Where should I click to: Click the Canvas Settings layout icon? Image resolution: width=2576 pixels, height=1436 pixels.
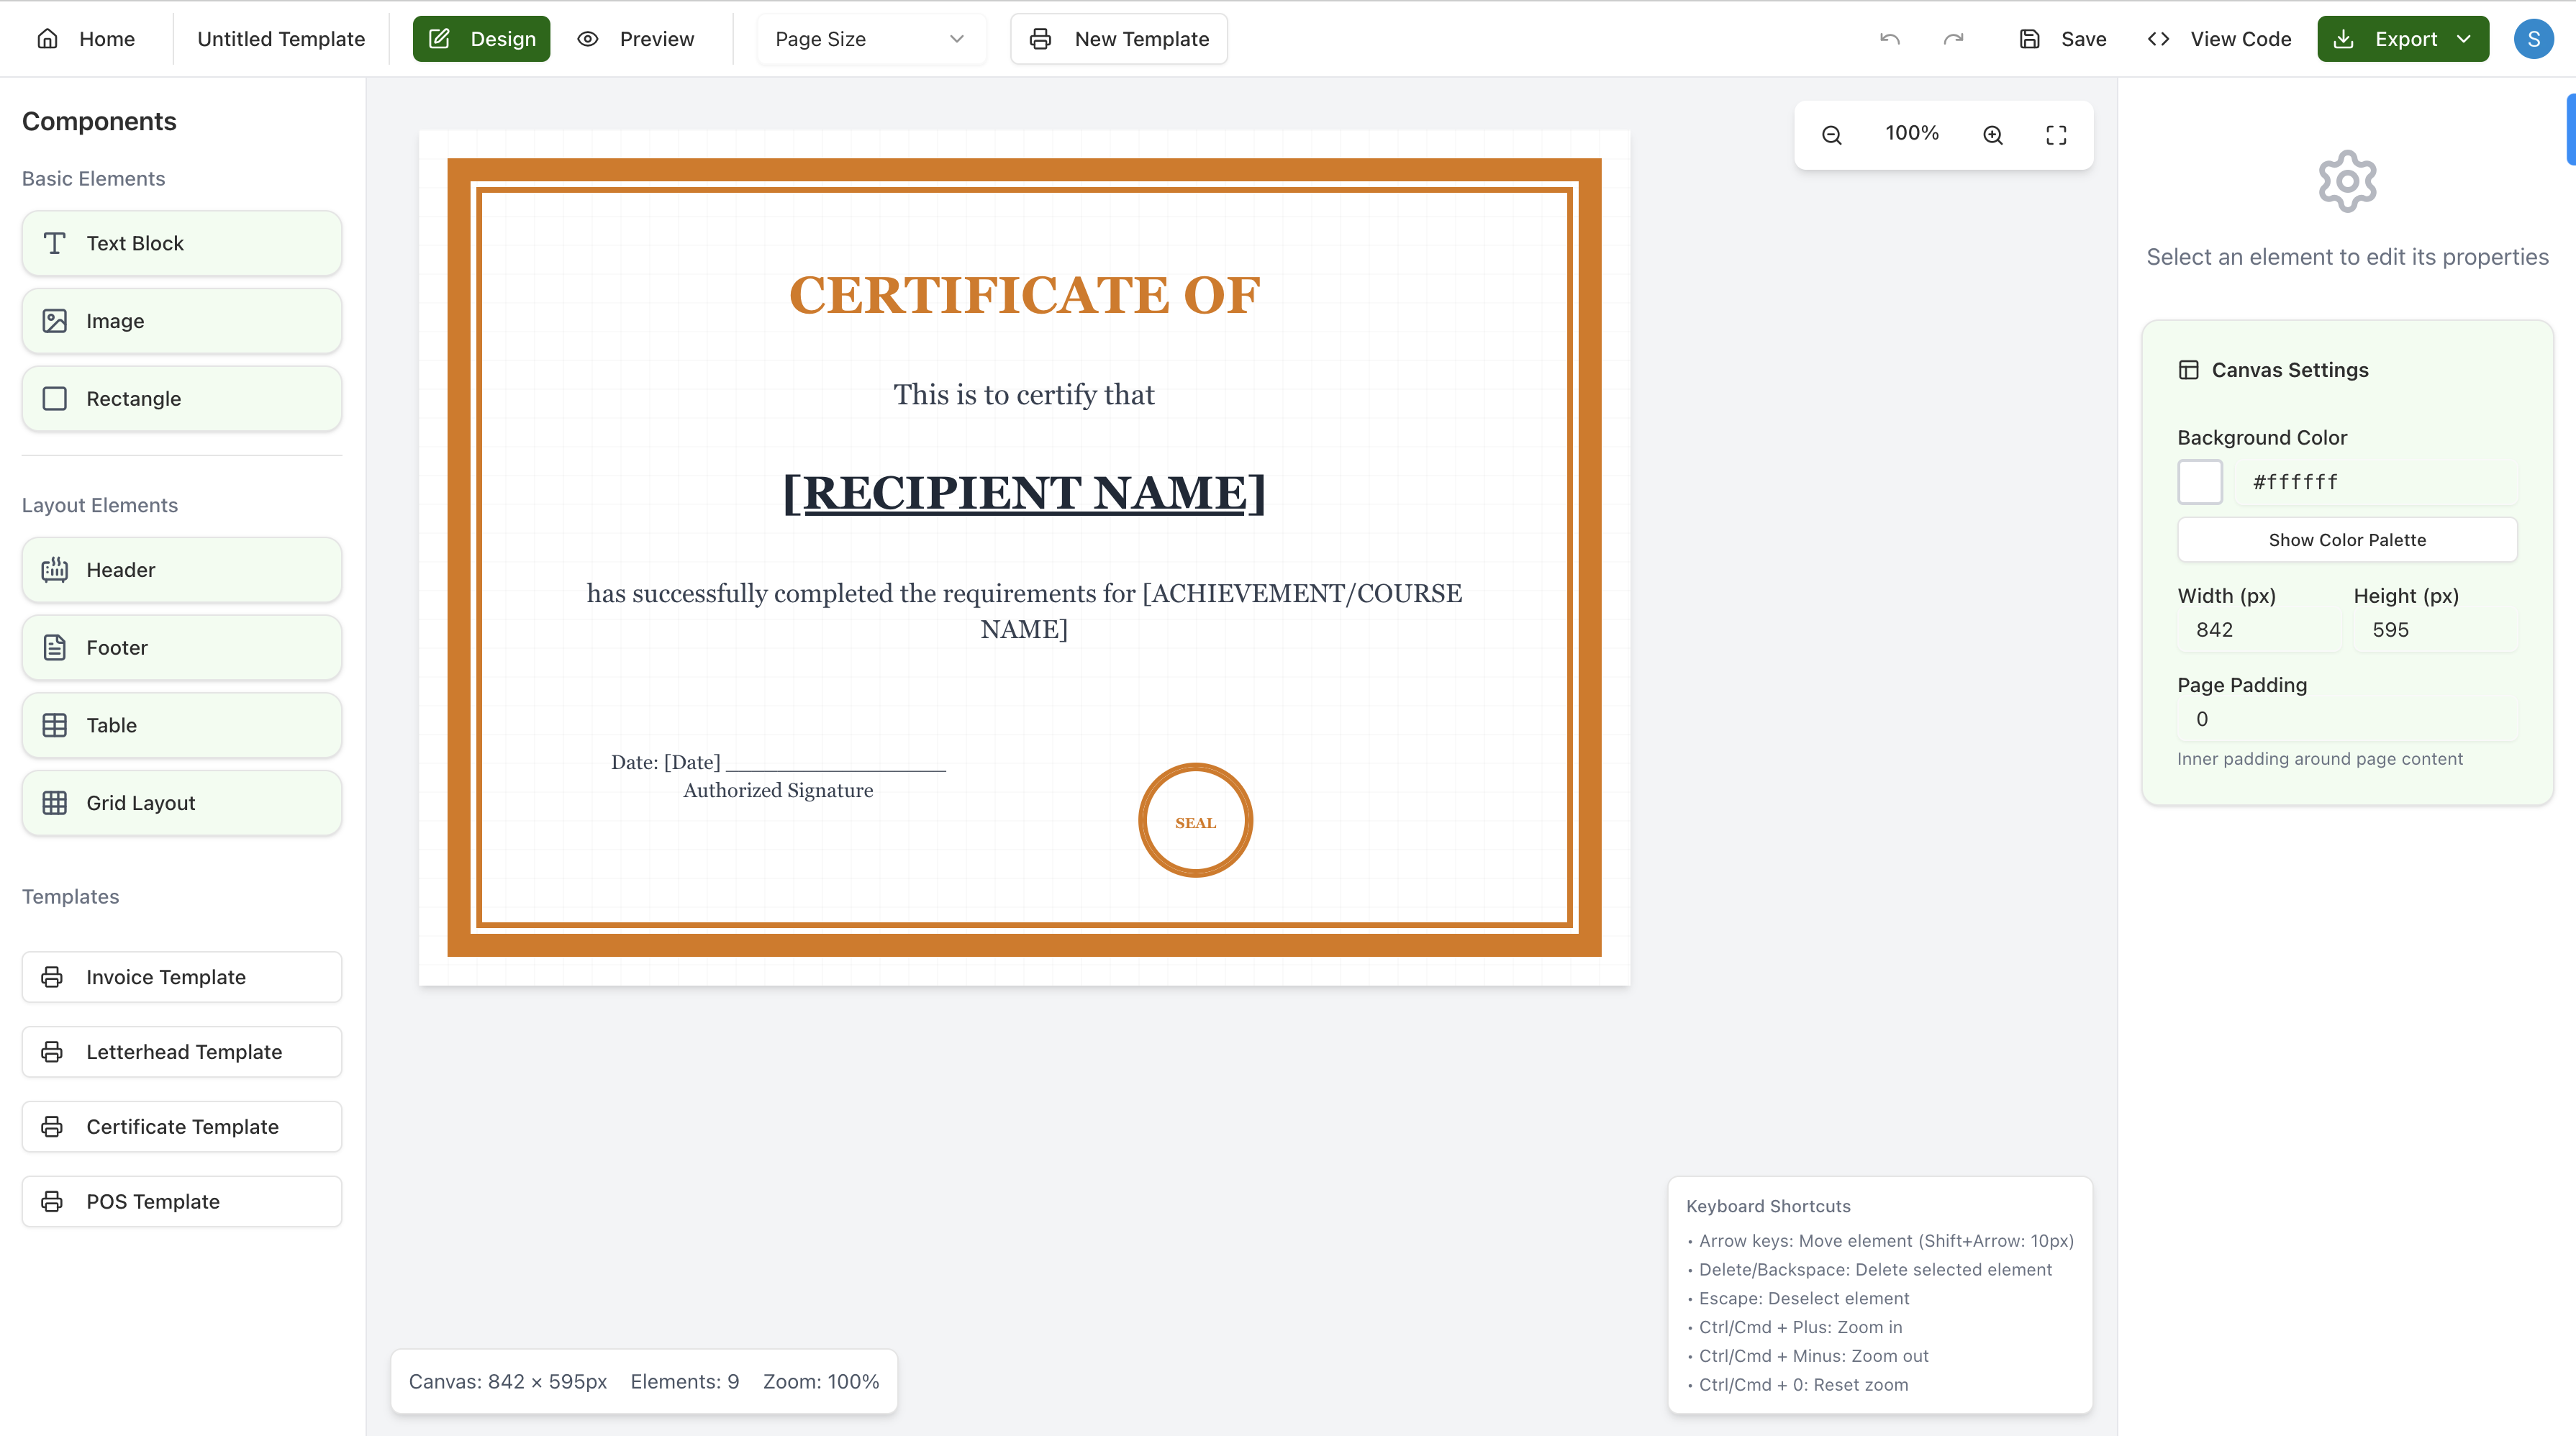pyautogui.click(x=2188, y=370)
